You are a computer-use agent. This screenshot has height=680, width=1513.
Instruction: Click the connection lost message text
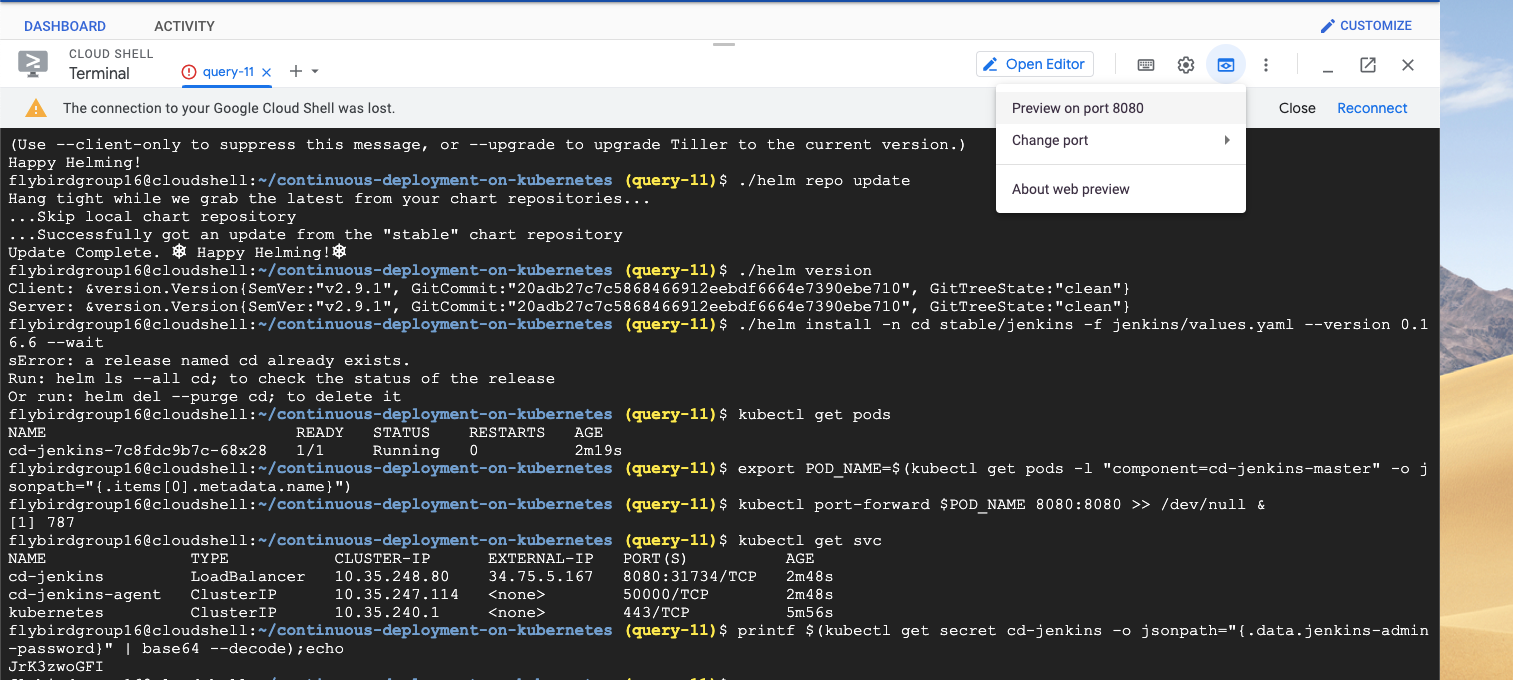(229, 108)
